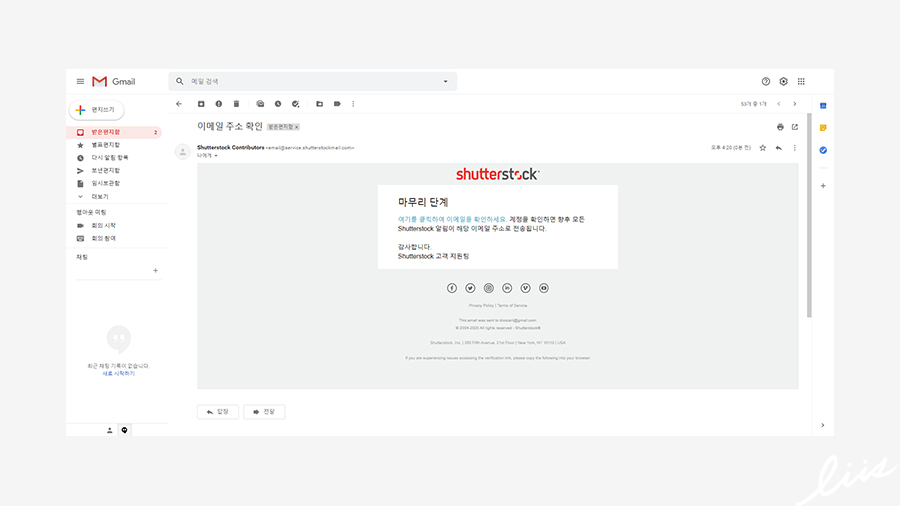Image resolution: width=900 pixels, height=506 pixels.
Task: Open Shutterstock Twitter icon
Action: [470, 288]
